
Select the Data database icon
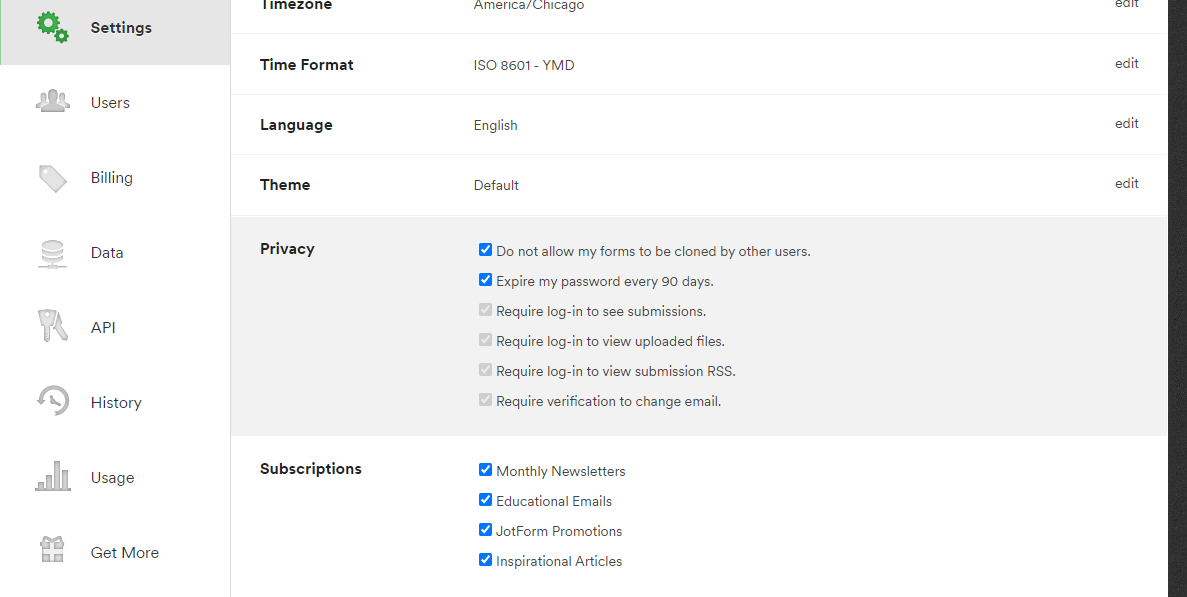(x=53, y=253)
